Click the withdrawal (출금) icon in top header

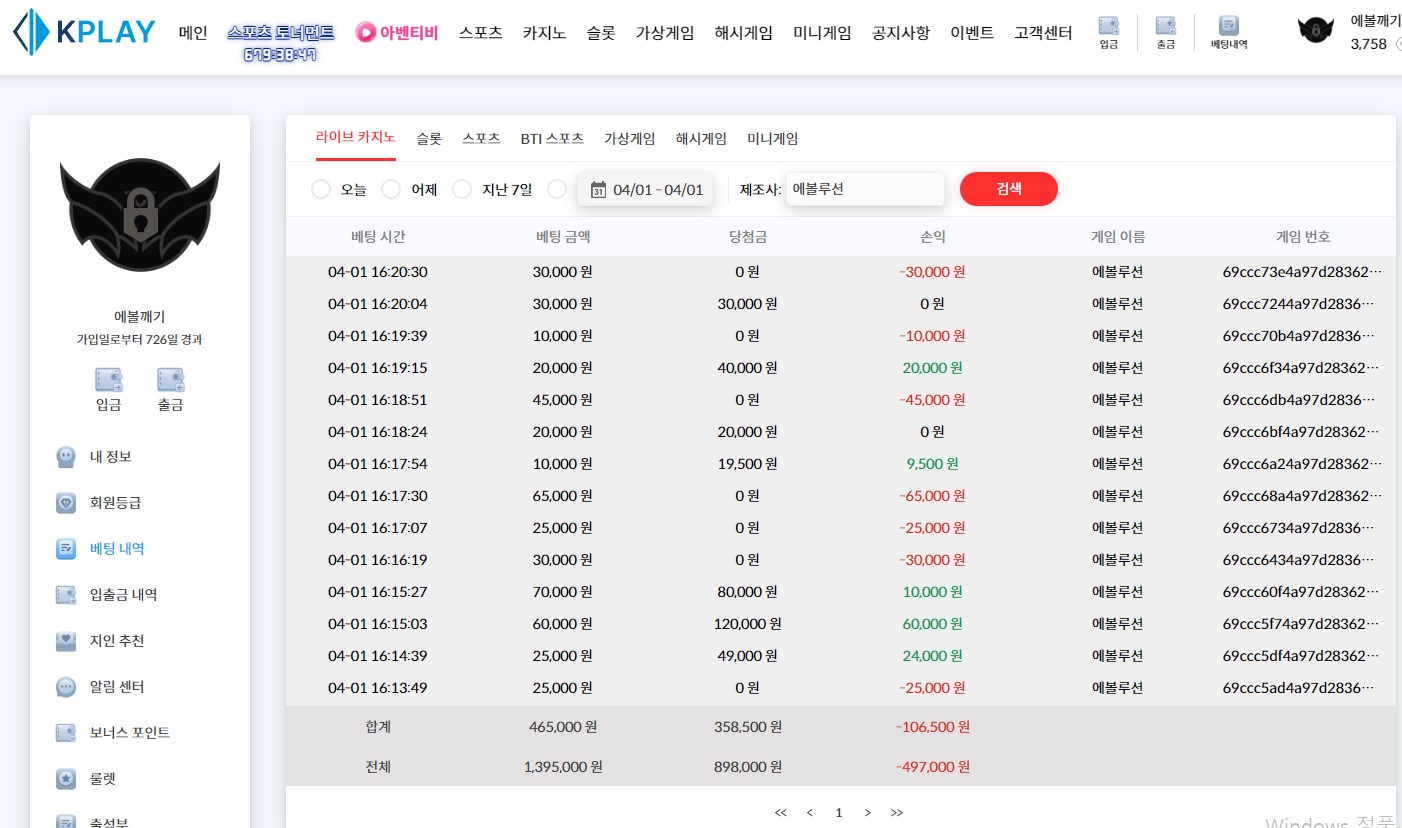[1165, 32]
